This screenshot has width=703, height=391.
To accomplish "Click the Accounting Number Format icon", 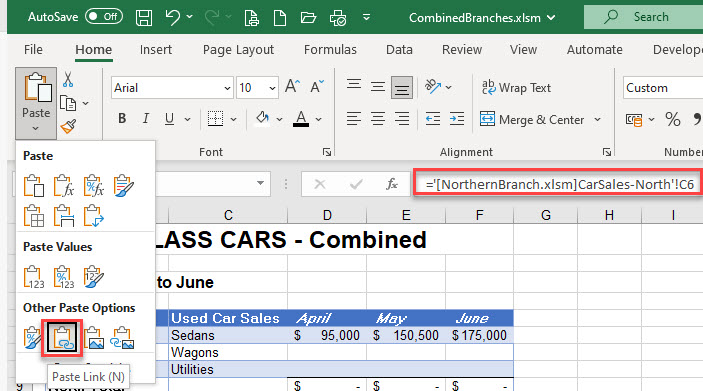I will pos(634,120).
